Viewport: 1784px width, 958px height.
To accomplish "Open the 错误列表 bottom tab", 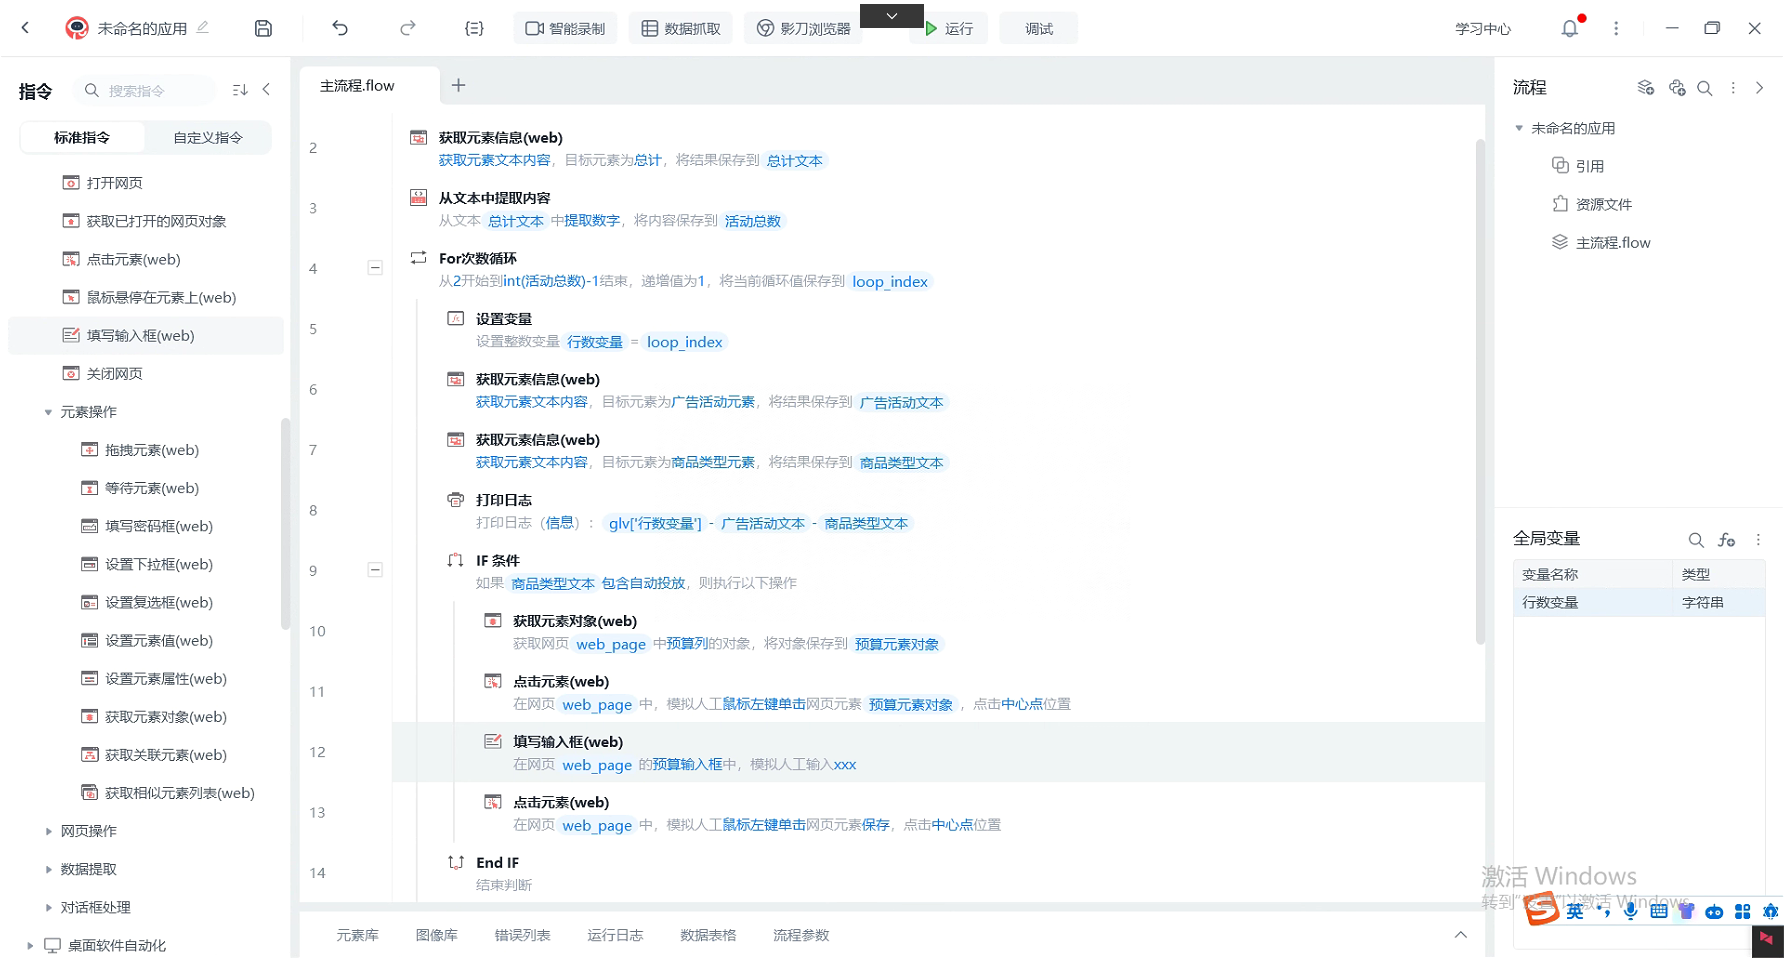I will coord(522,935).
